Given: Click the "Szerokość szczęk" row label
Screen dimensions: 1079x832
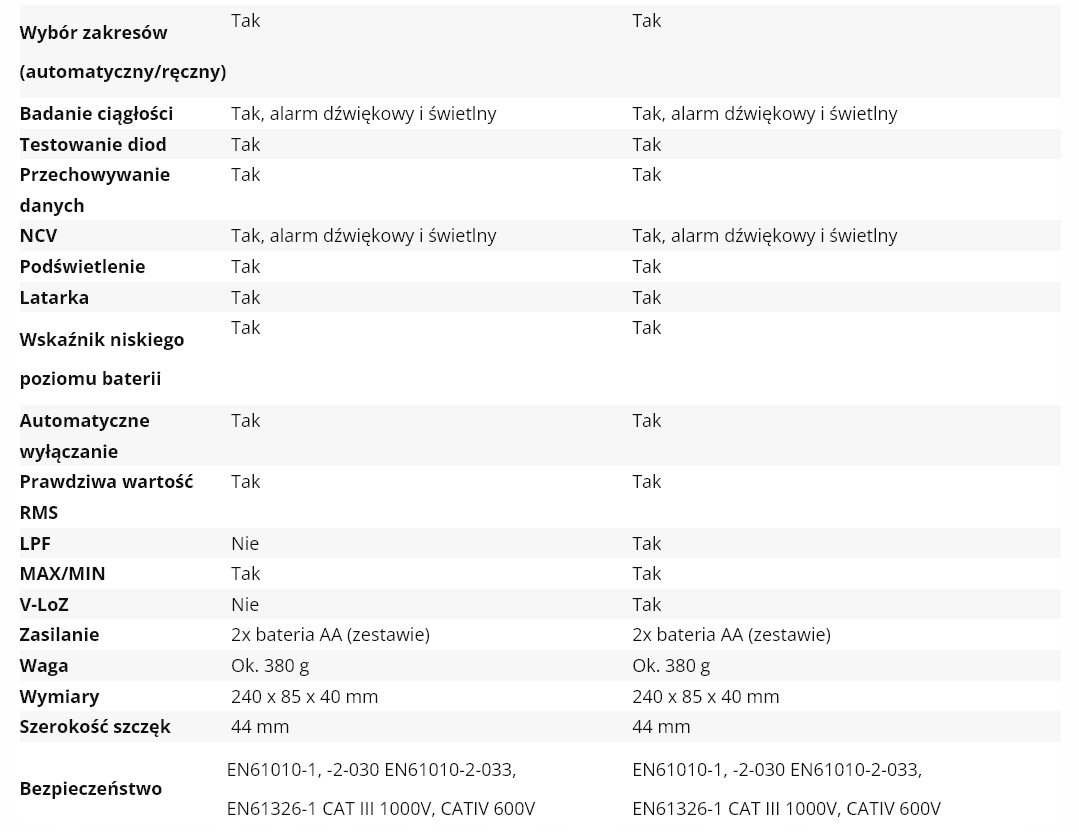Looking at the screenshot, I should [x=95, y=727].
